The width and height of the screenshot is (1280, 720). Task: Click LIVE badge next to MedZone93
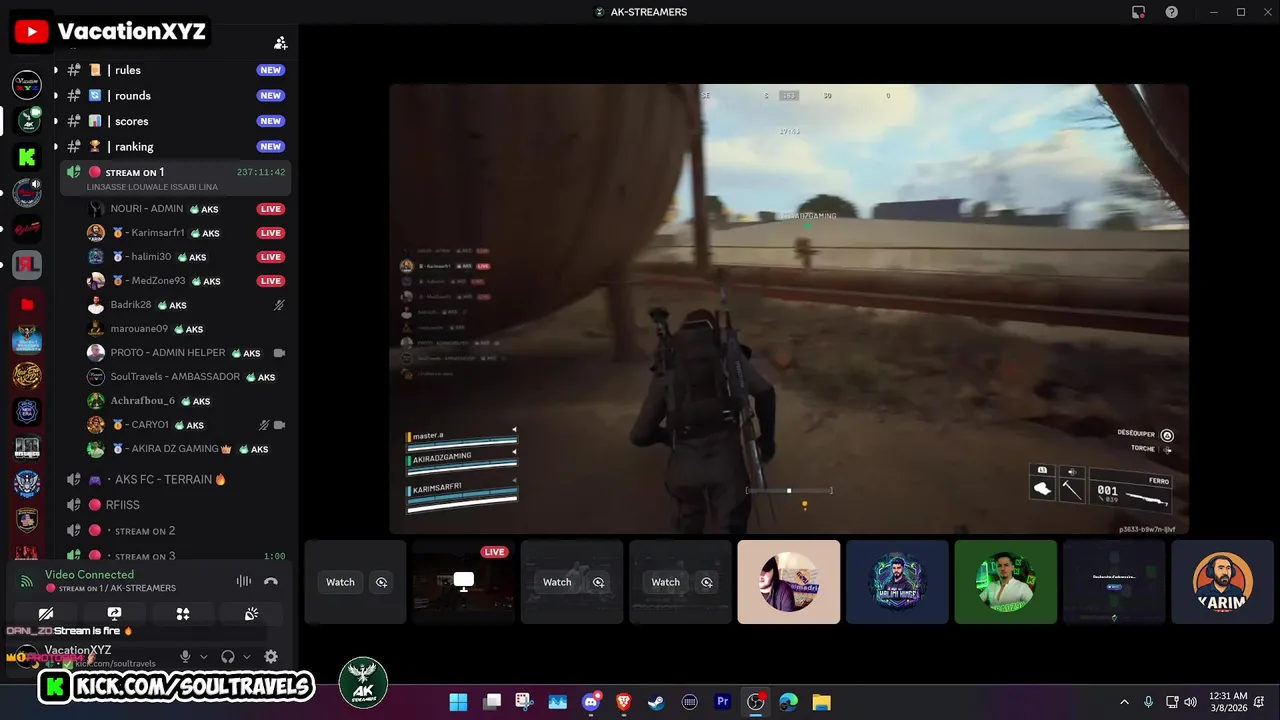click(x=271, y=281)
